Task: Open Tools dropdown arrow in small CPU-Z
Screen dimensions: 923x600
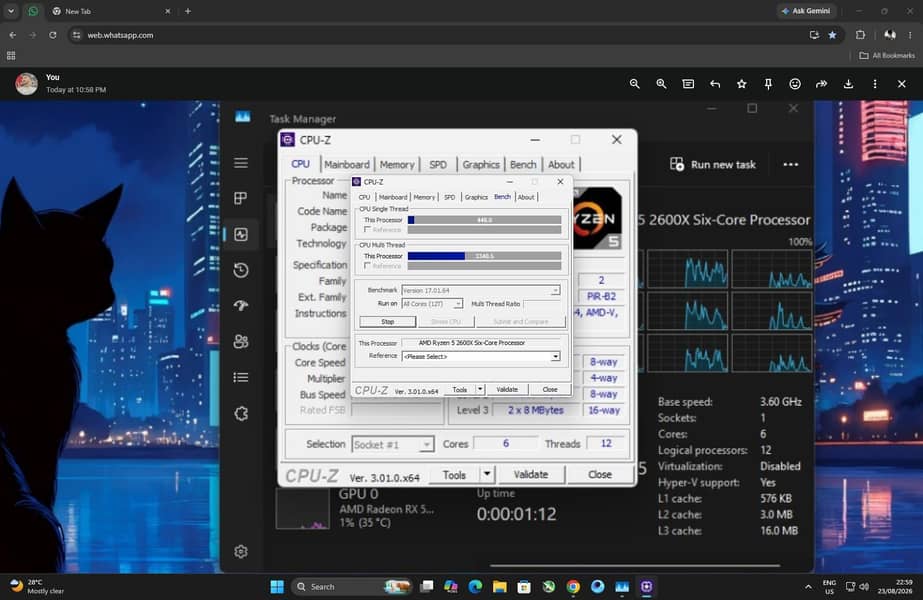Action: (480, 389)
